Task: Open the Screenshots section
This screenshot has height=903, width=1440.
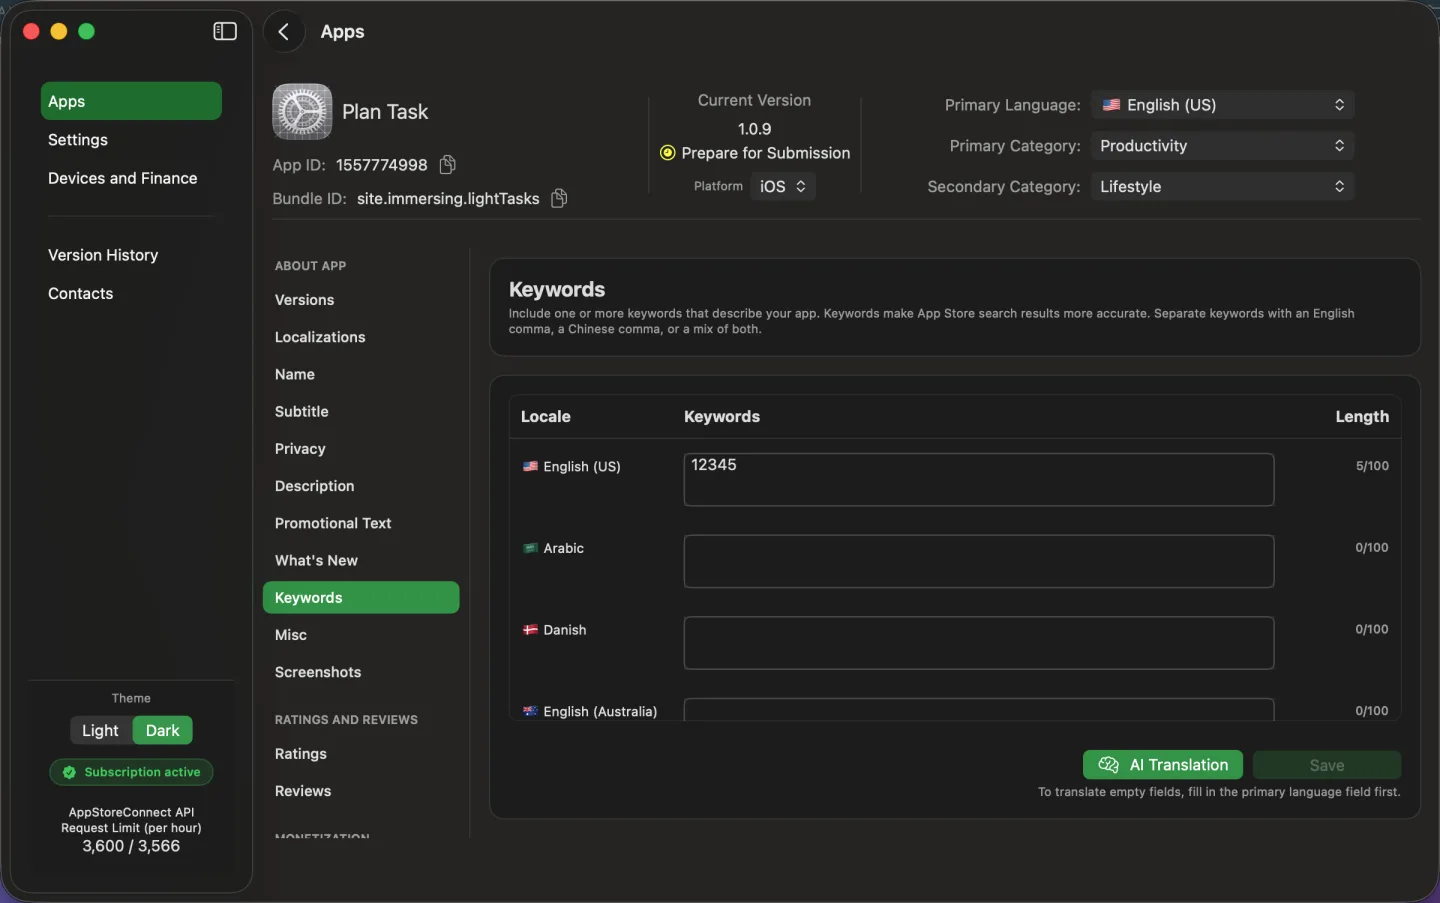Action: pos(318,672)
